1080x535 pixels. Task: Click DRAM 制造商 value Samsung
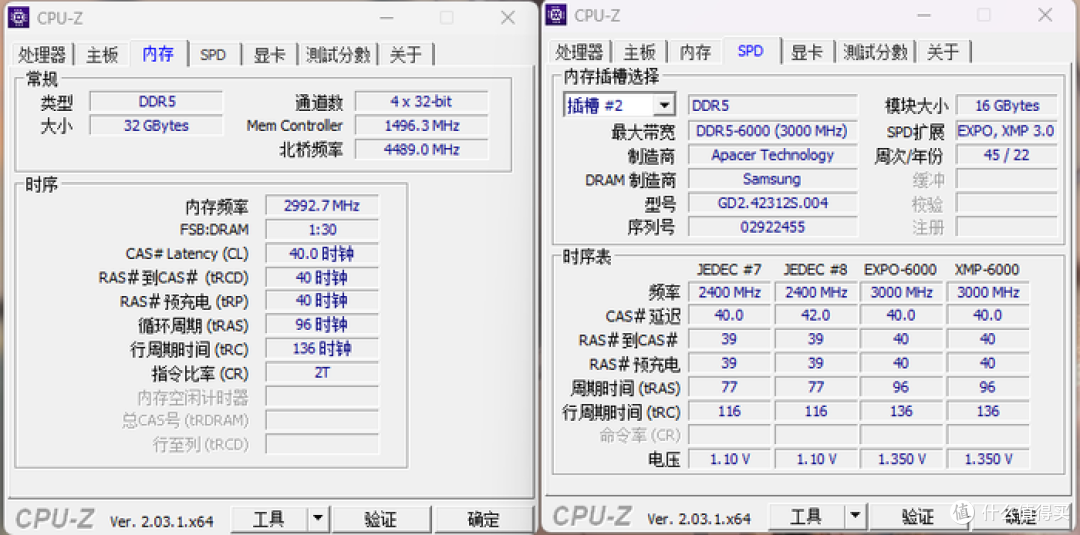772,179
